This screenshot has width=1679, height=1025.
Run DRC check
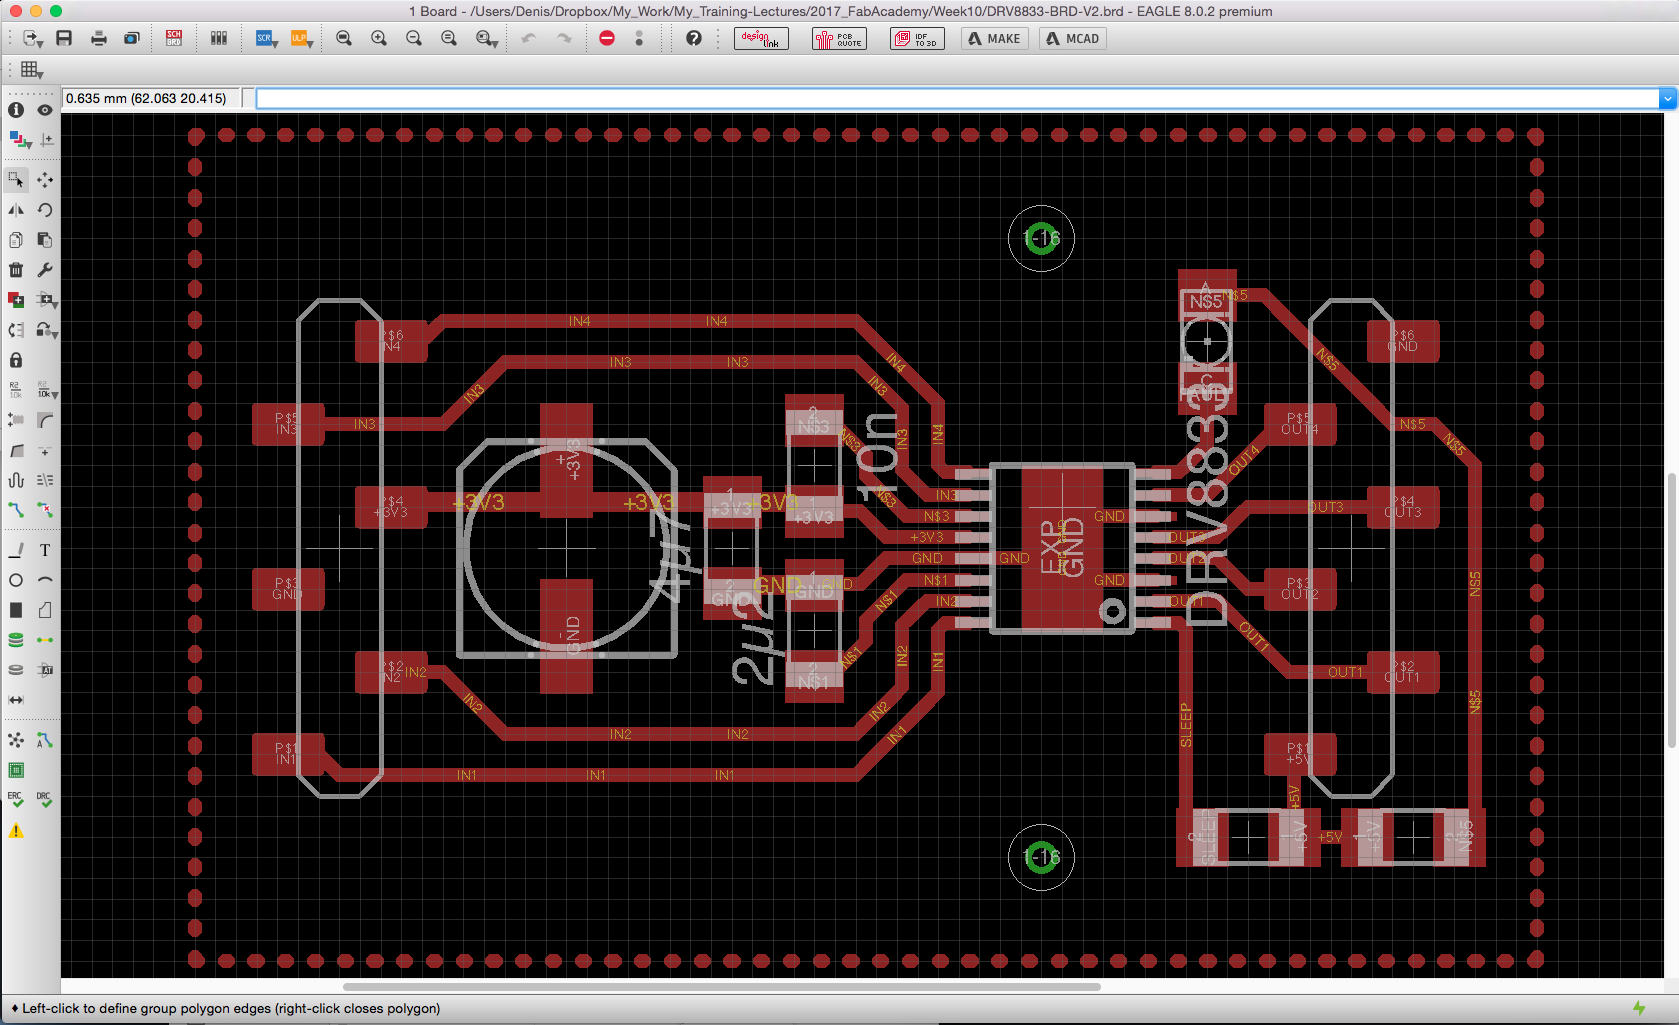coord(45,800)
